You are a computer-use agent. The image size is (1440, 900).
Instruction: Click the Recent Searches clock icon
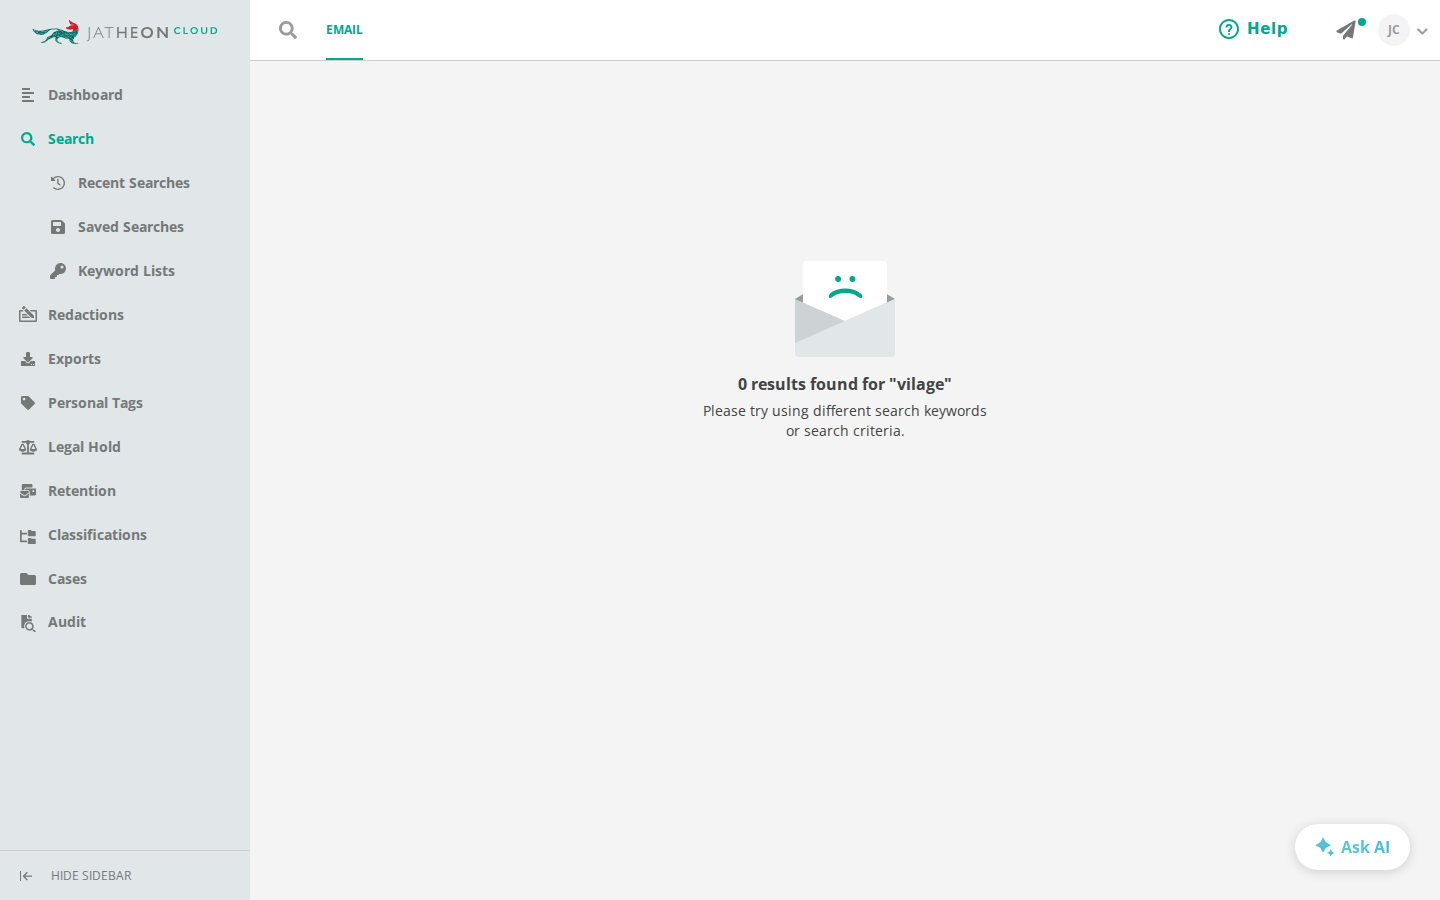(58, 183)
